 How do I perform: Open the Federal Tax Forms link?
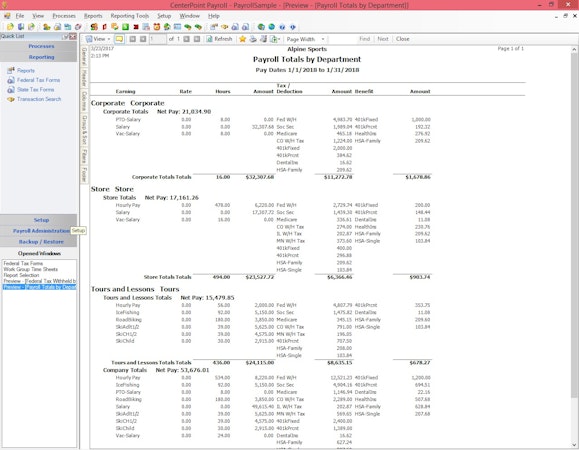point(38,80)
